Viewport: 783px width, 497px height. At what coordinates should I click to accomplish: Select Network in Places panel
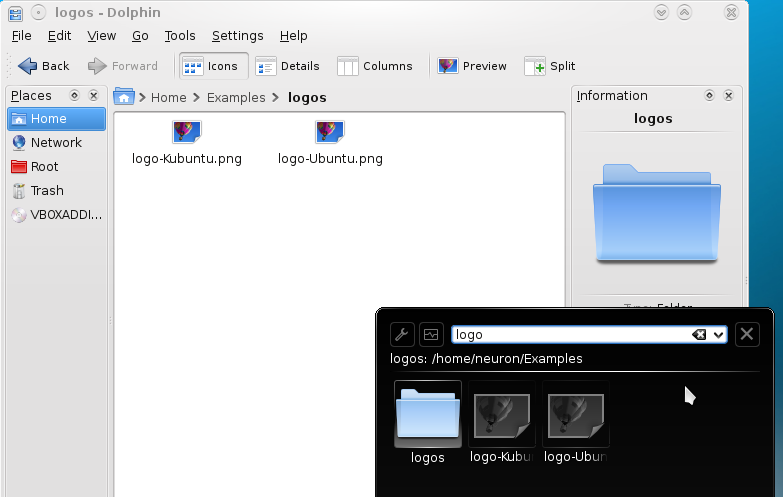click(56, 143)
